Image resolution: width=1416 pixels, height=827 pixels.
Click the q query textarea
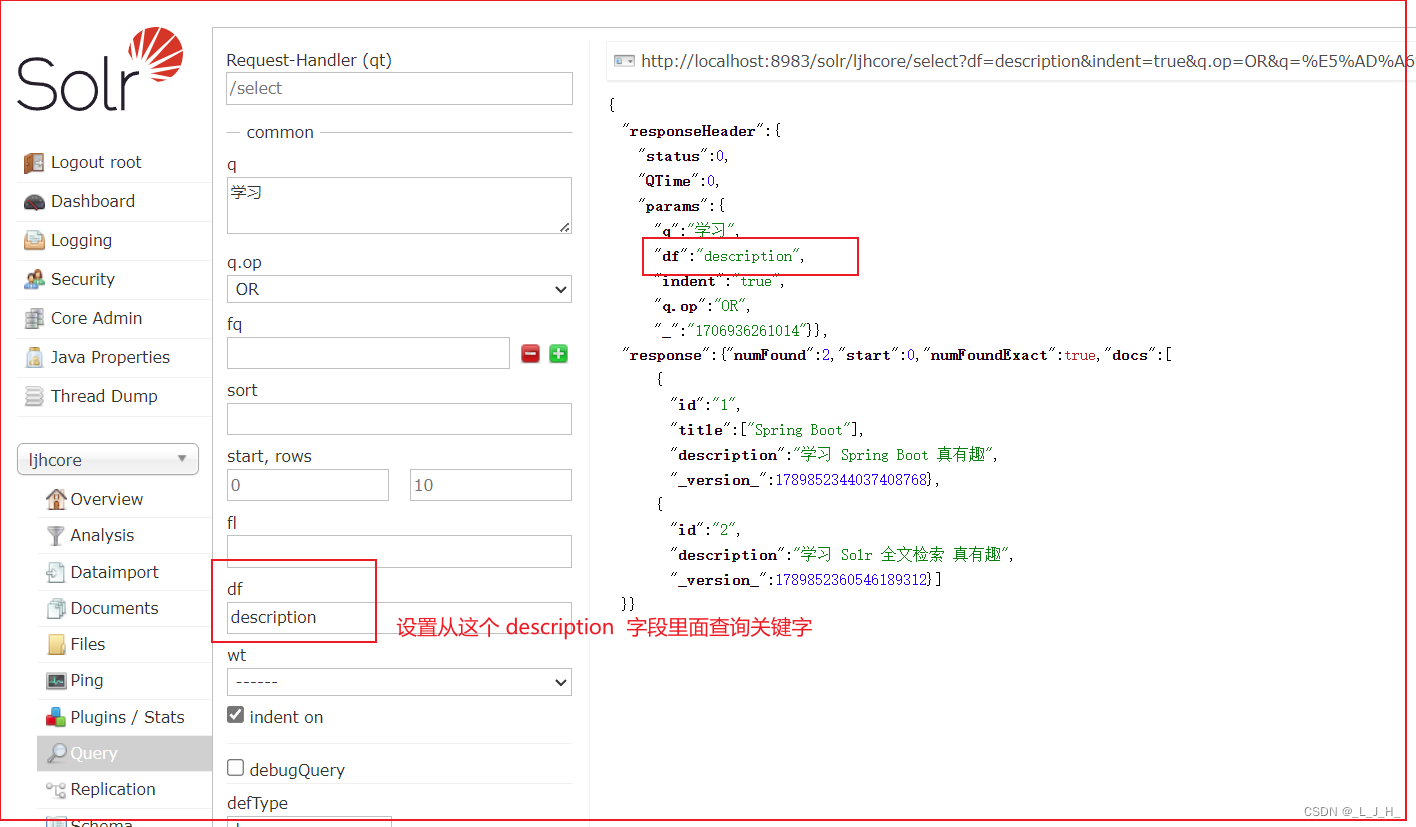399,206
